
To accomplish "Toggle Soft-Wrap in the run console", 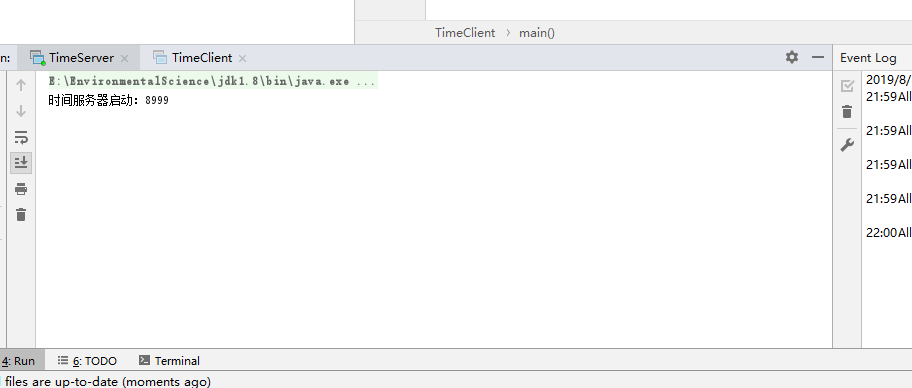I will 21,137.
